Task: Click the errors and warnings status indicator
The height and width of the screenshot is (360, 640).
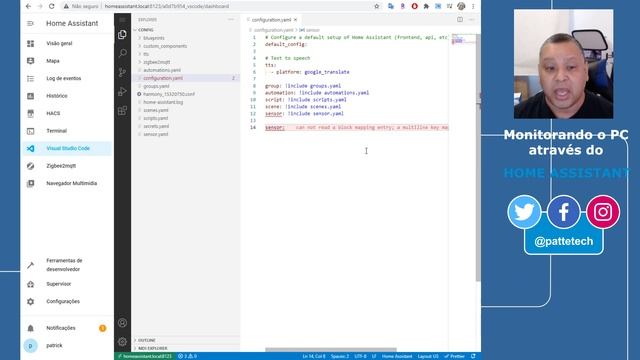Action: pyautogui.click(x=187, y=356)
